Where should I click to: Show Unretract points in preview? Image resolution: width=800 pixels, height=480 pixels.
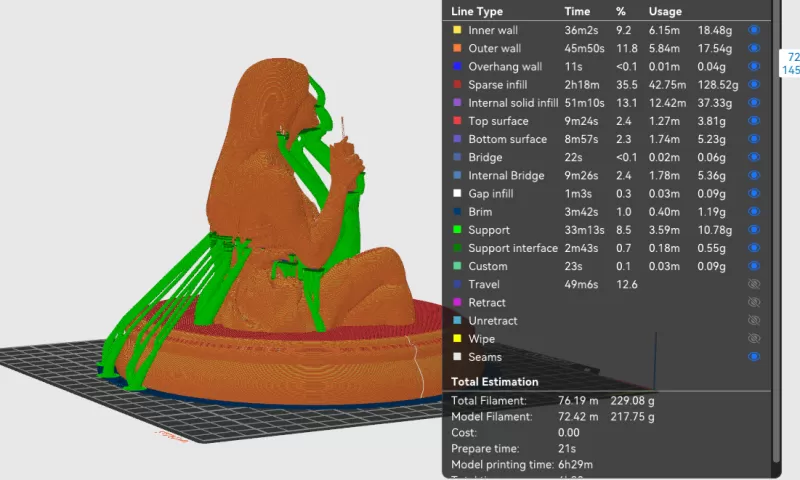[754, 320]
